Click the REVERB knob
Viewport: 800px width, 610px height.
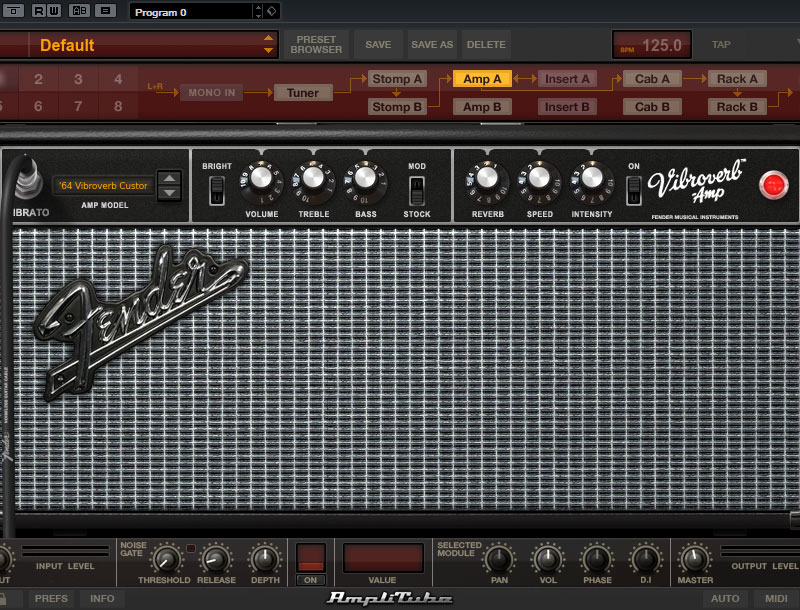pos(487,178)
